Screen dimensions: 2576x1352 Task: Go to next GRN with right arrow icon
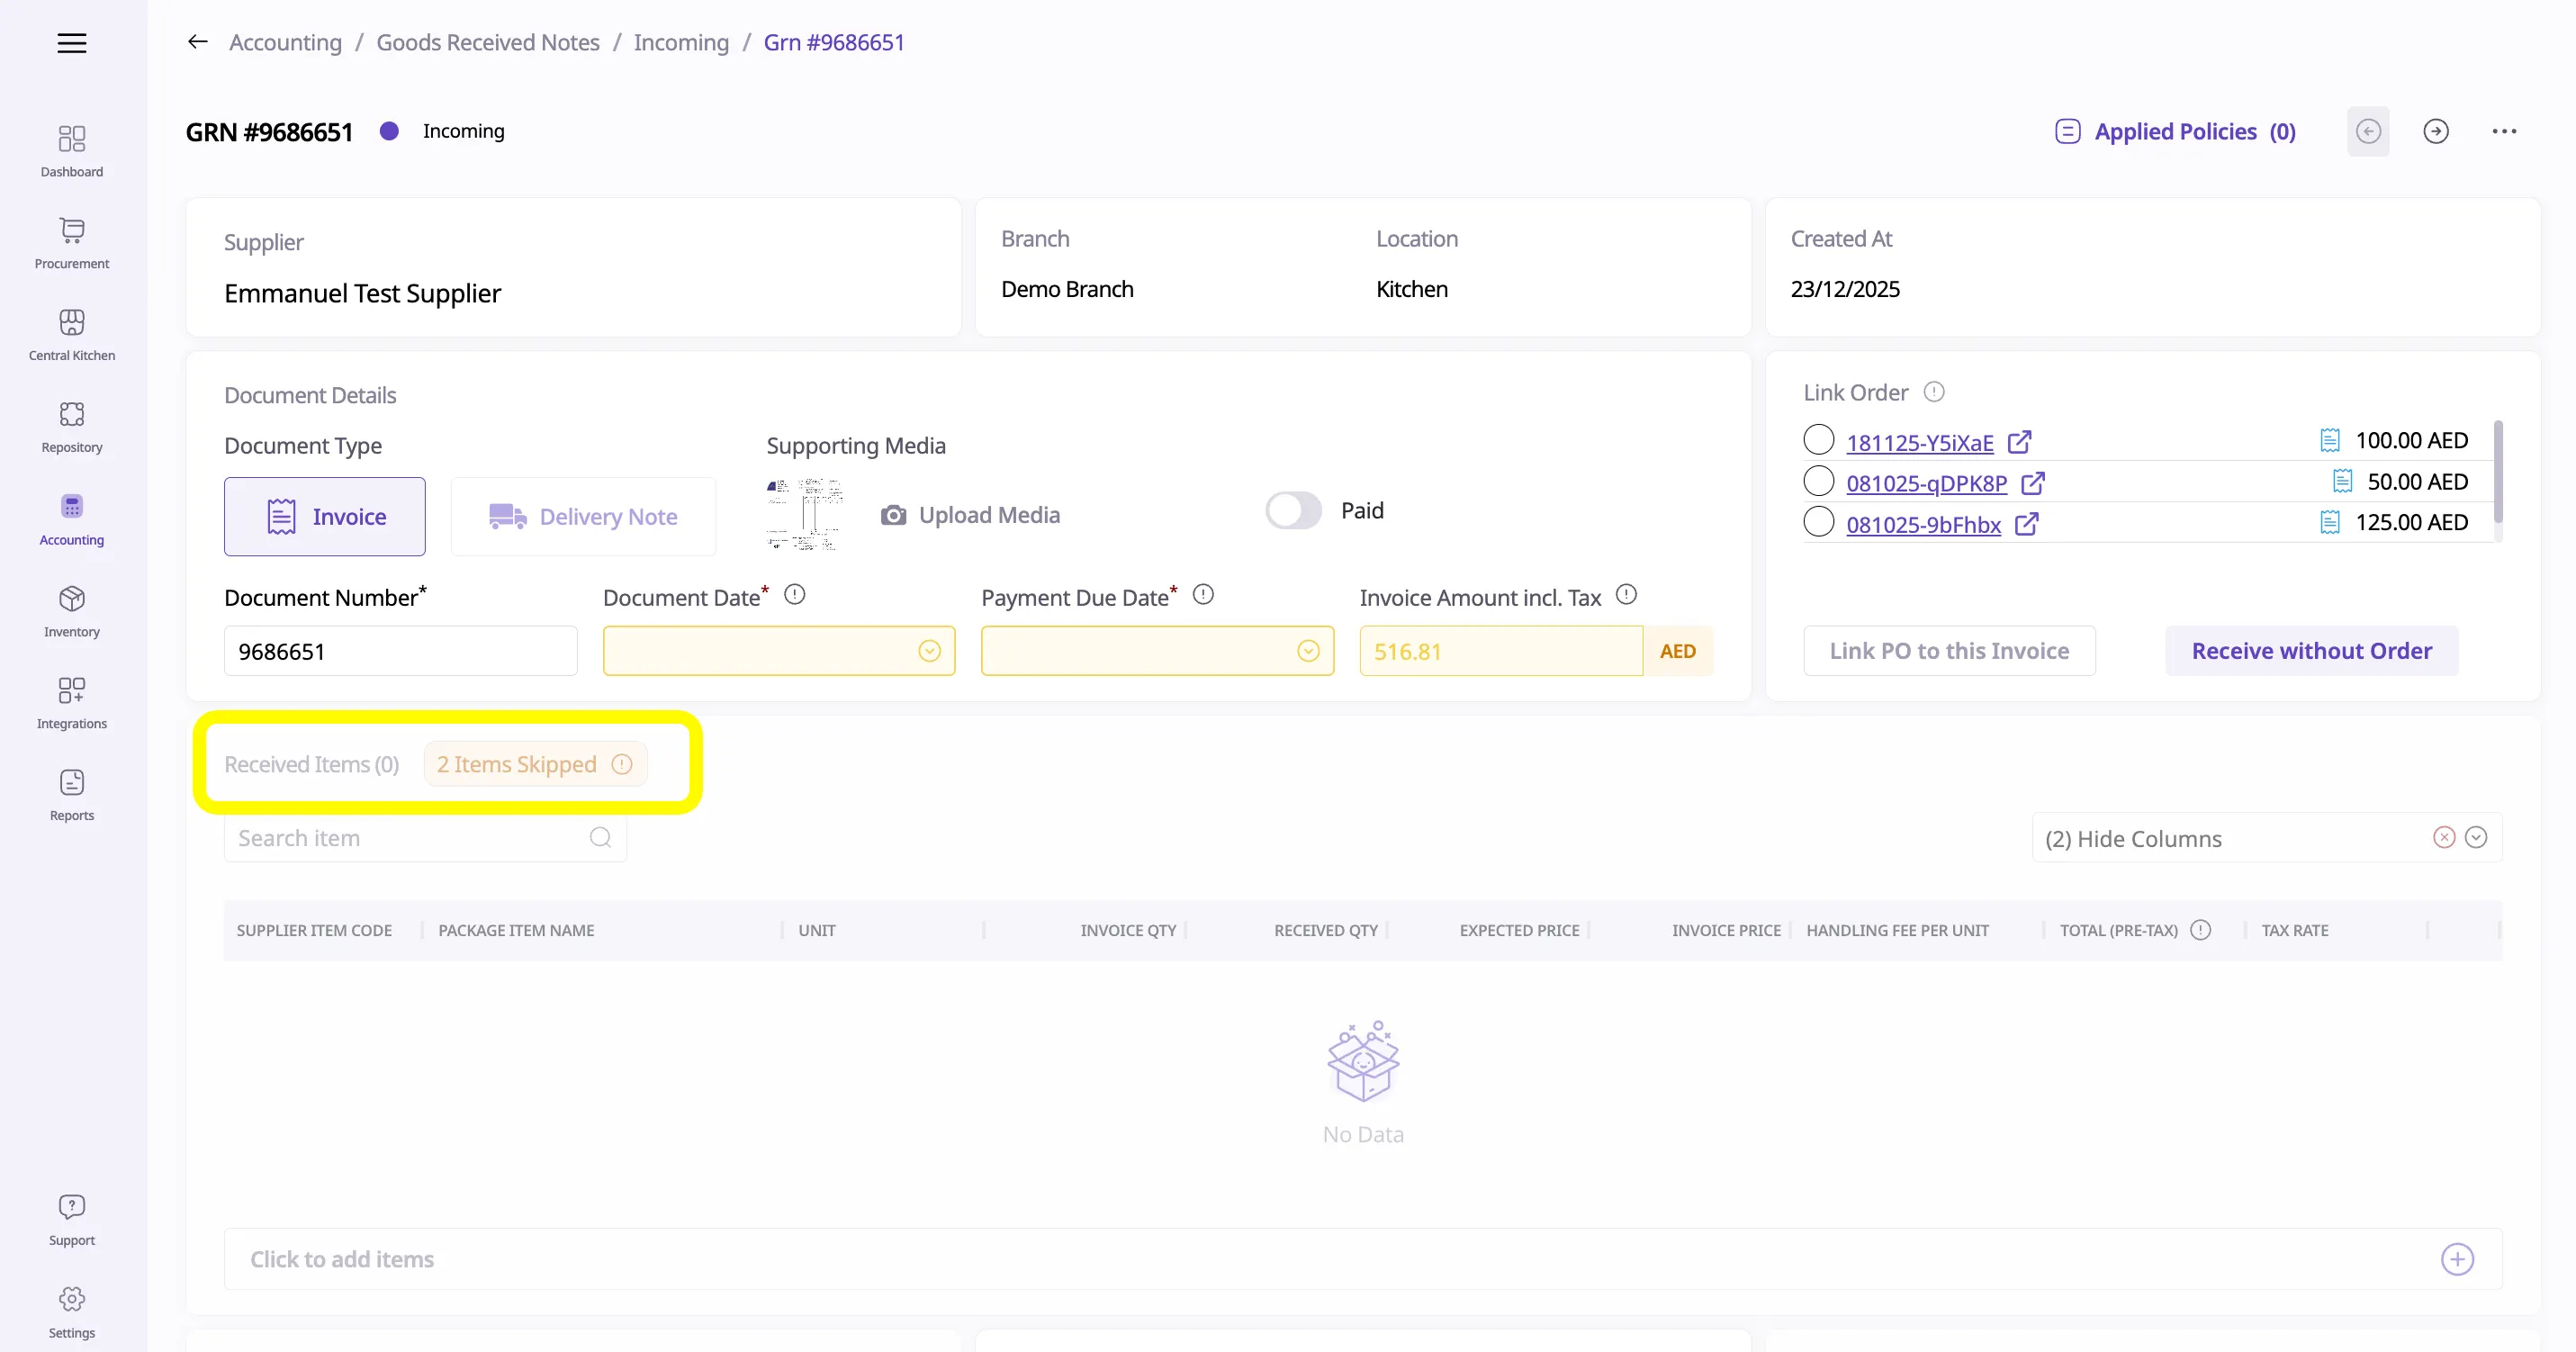[2436, 131]
